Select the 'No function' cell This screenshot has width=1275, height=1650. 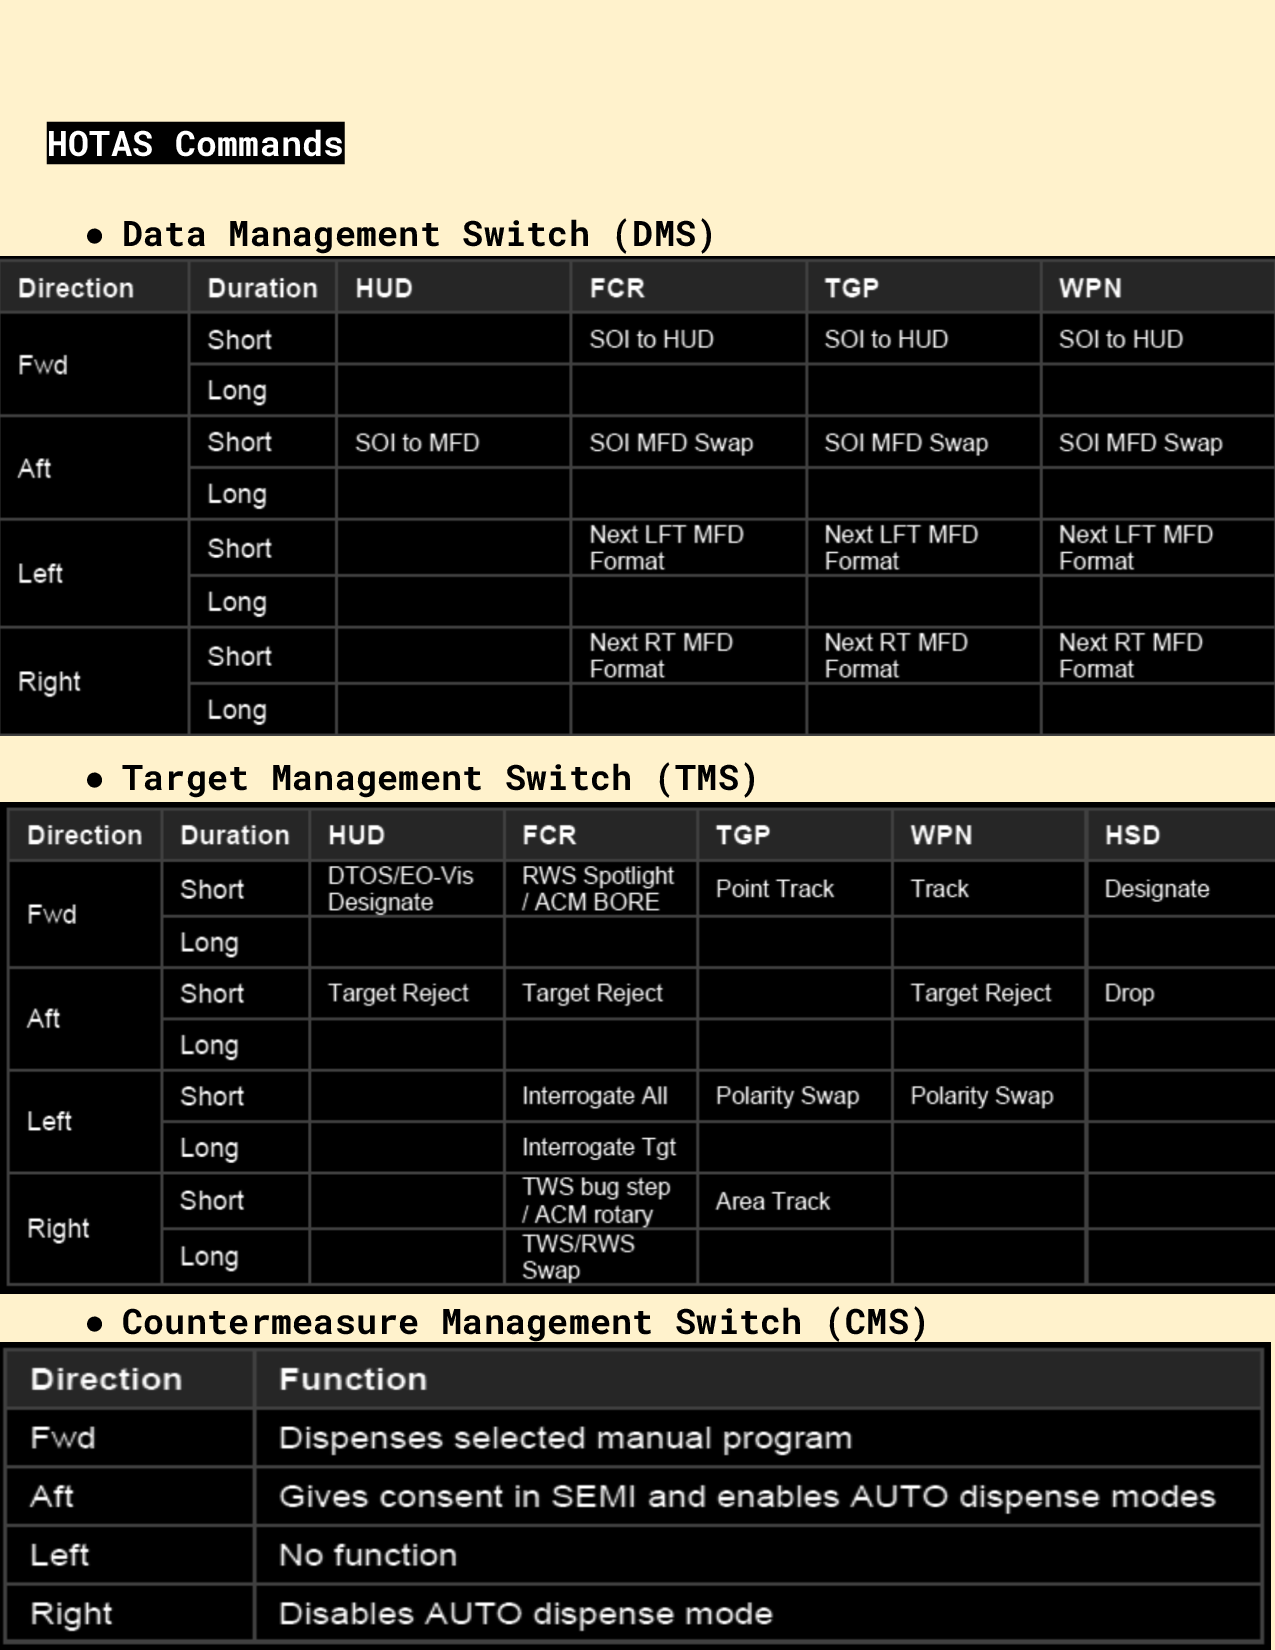tap(367, 1555)
